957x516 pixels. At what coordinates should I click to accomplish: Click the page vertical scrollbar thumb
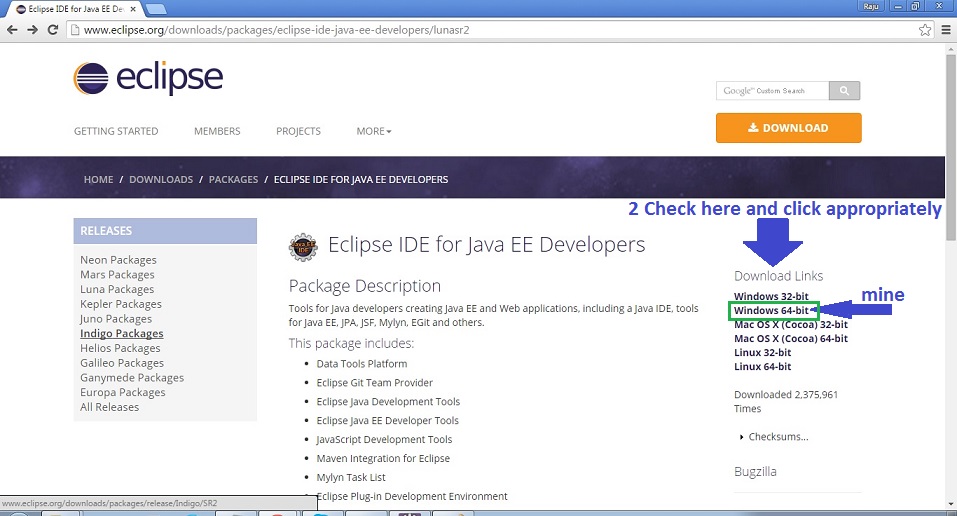951,148
